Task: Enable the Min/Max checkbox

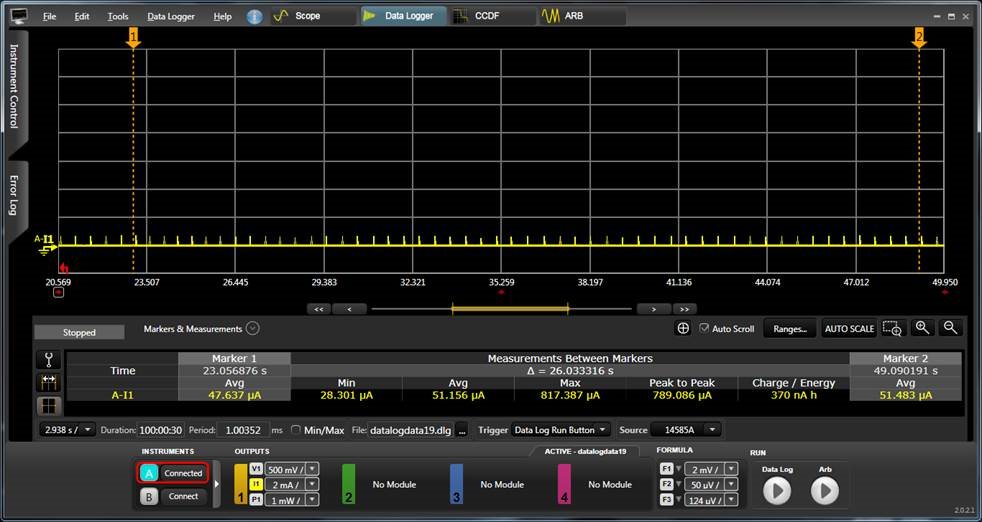Action: point(296,430)
